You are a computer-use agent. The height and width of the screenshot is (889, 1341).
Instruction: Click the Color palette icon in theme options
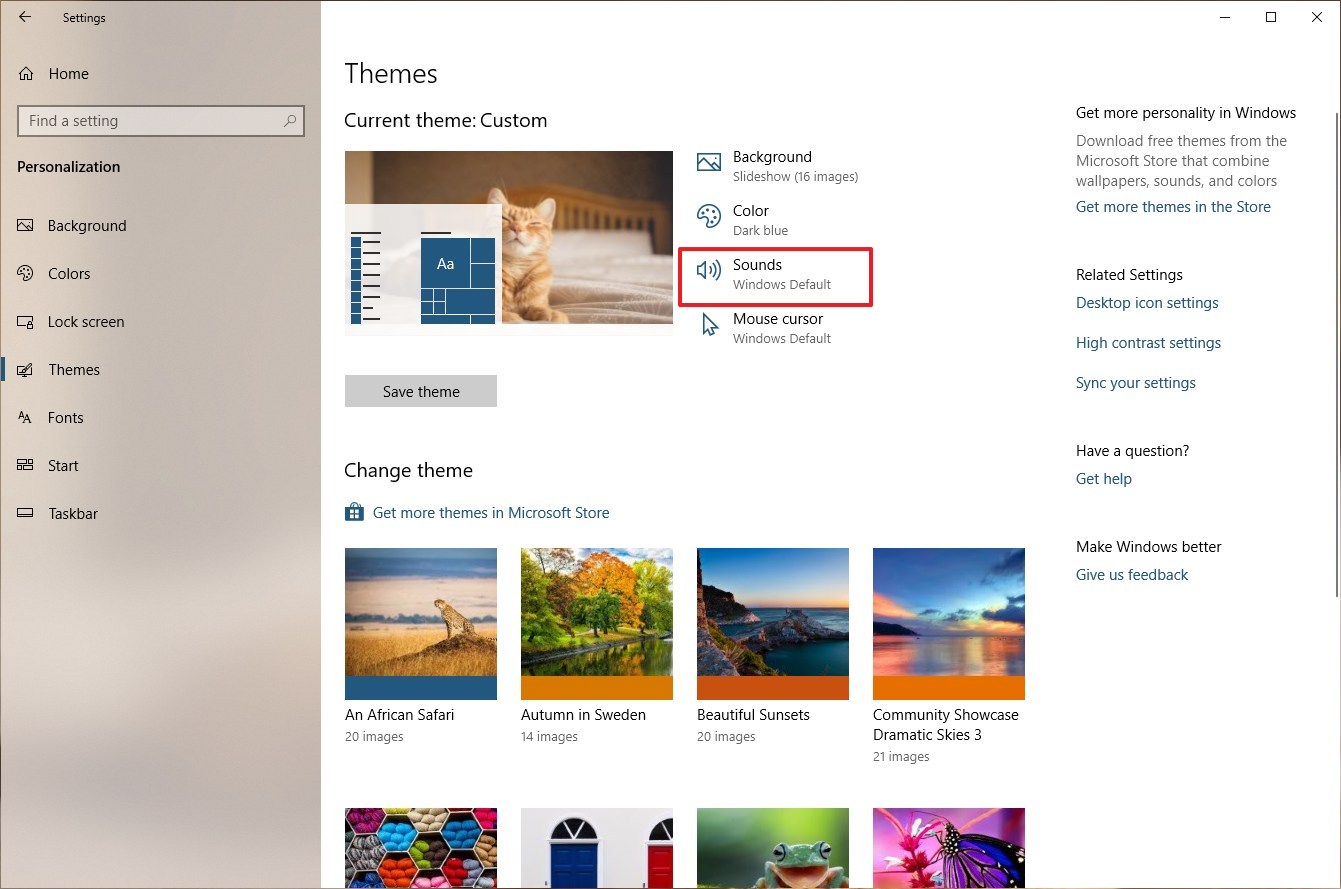[x=709, y=217]
